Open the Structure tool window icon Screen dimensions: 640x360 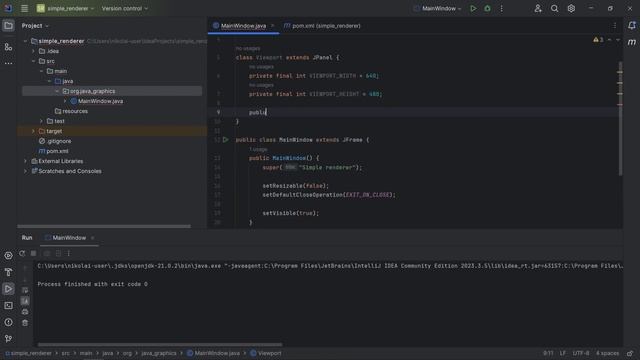click(8, 47)
